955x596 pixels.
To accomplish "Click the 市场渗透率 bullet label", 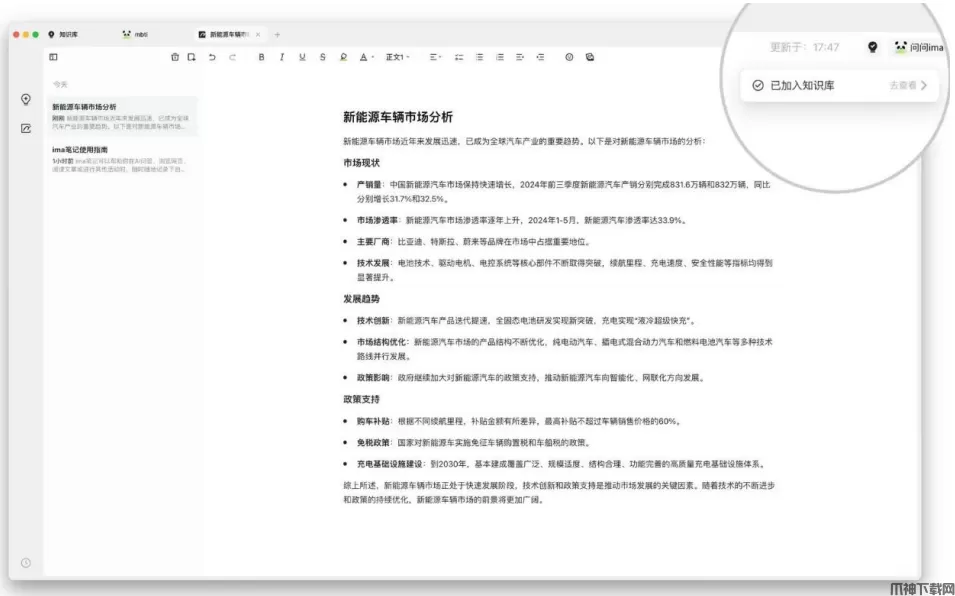I will point(377,220).
